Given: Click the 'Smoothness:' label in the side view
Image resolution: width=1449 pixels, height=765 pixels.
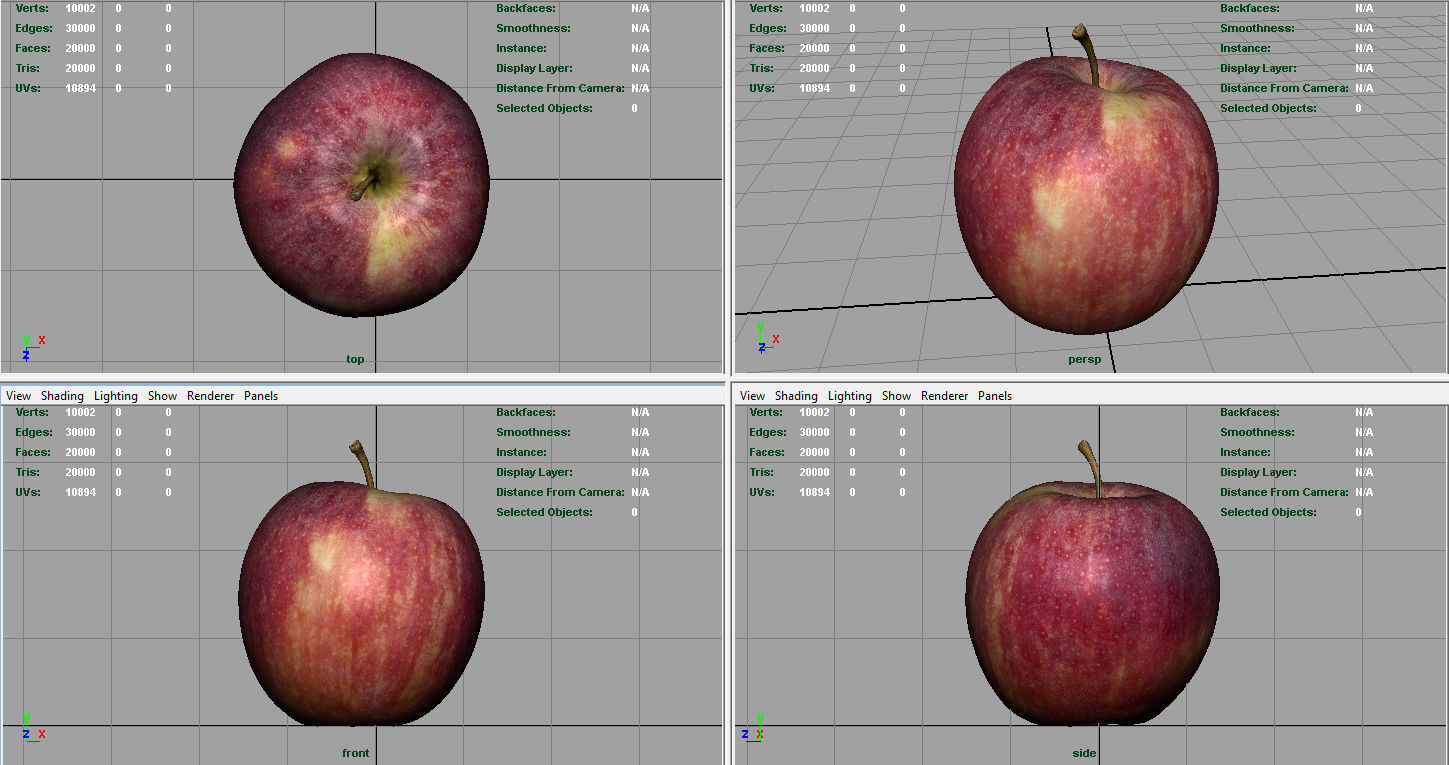Looking at the screenshot, I should coord(1257,432).
